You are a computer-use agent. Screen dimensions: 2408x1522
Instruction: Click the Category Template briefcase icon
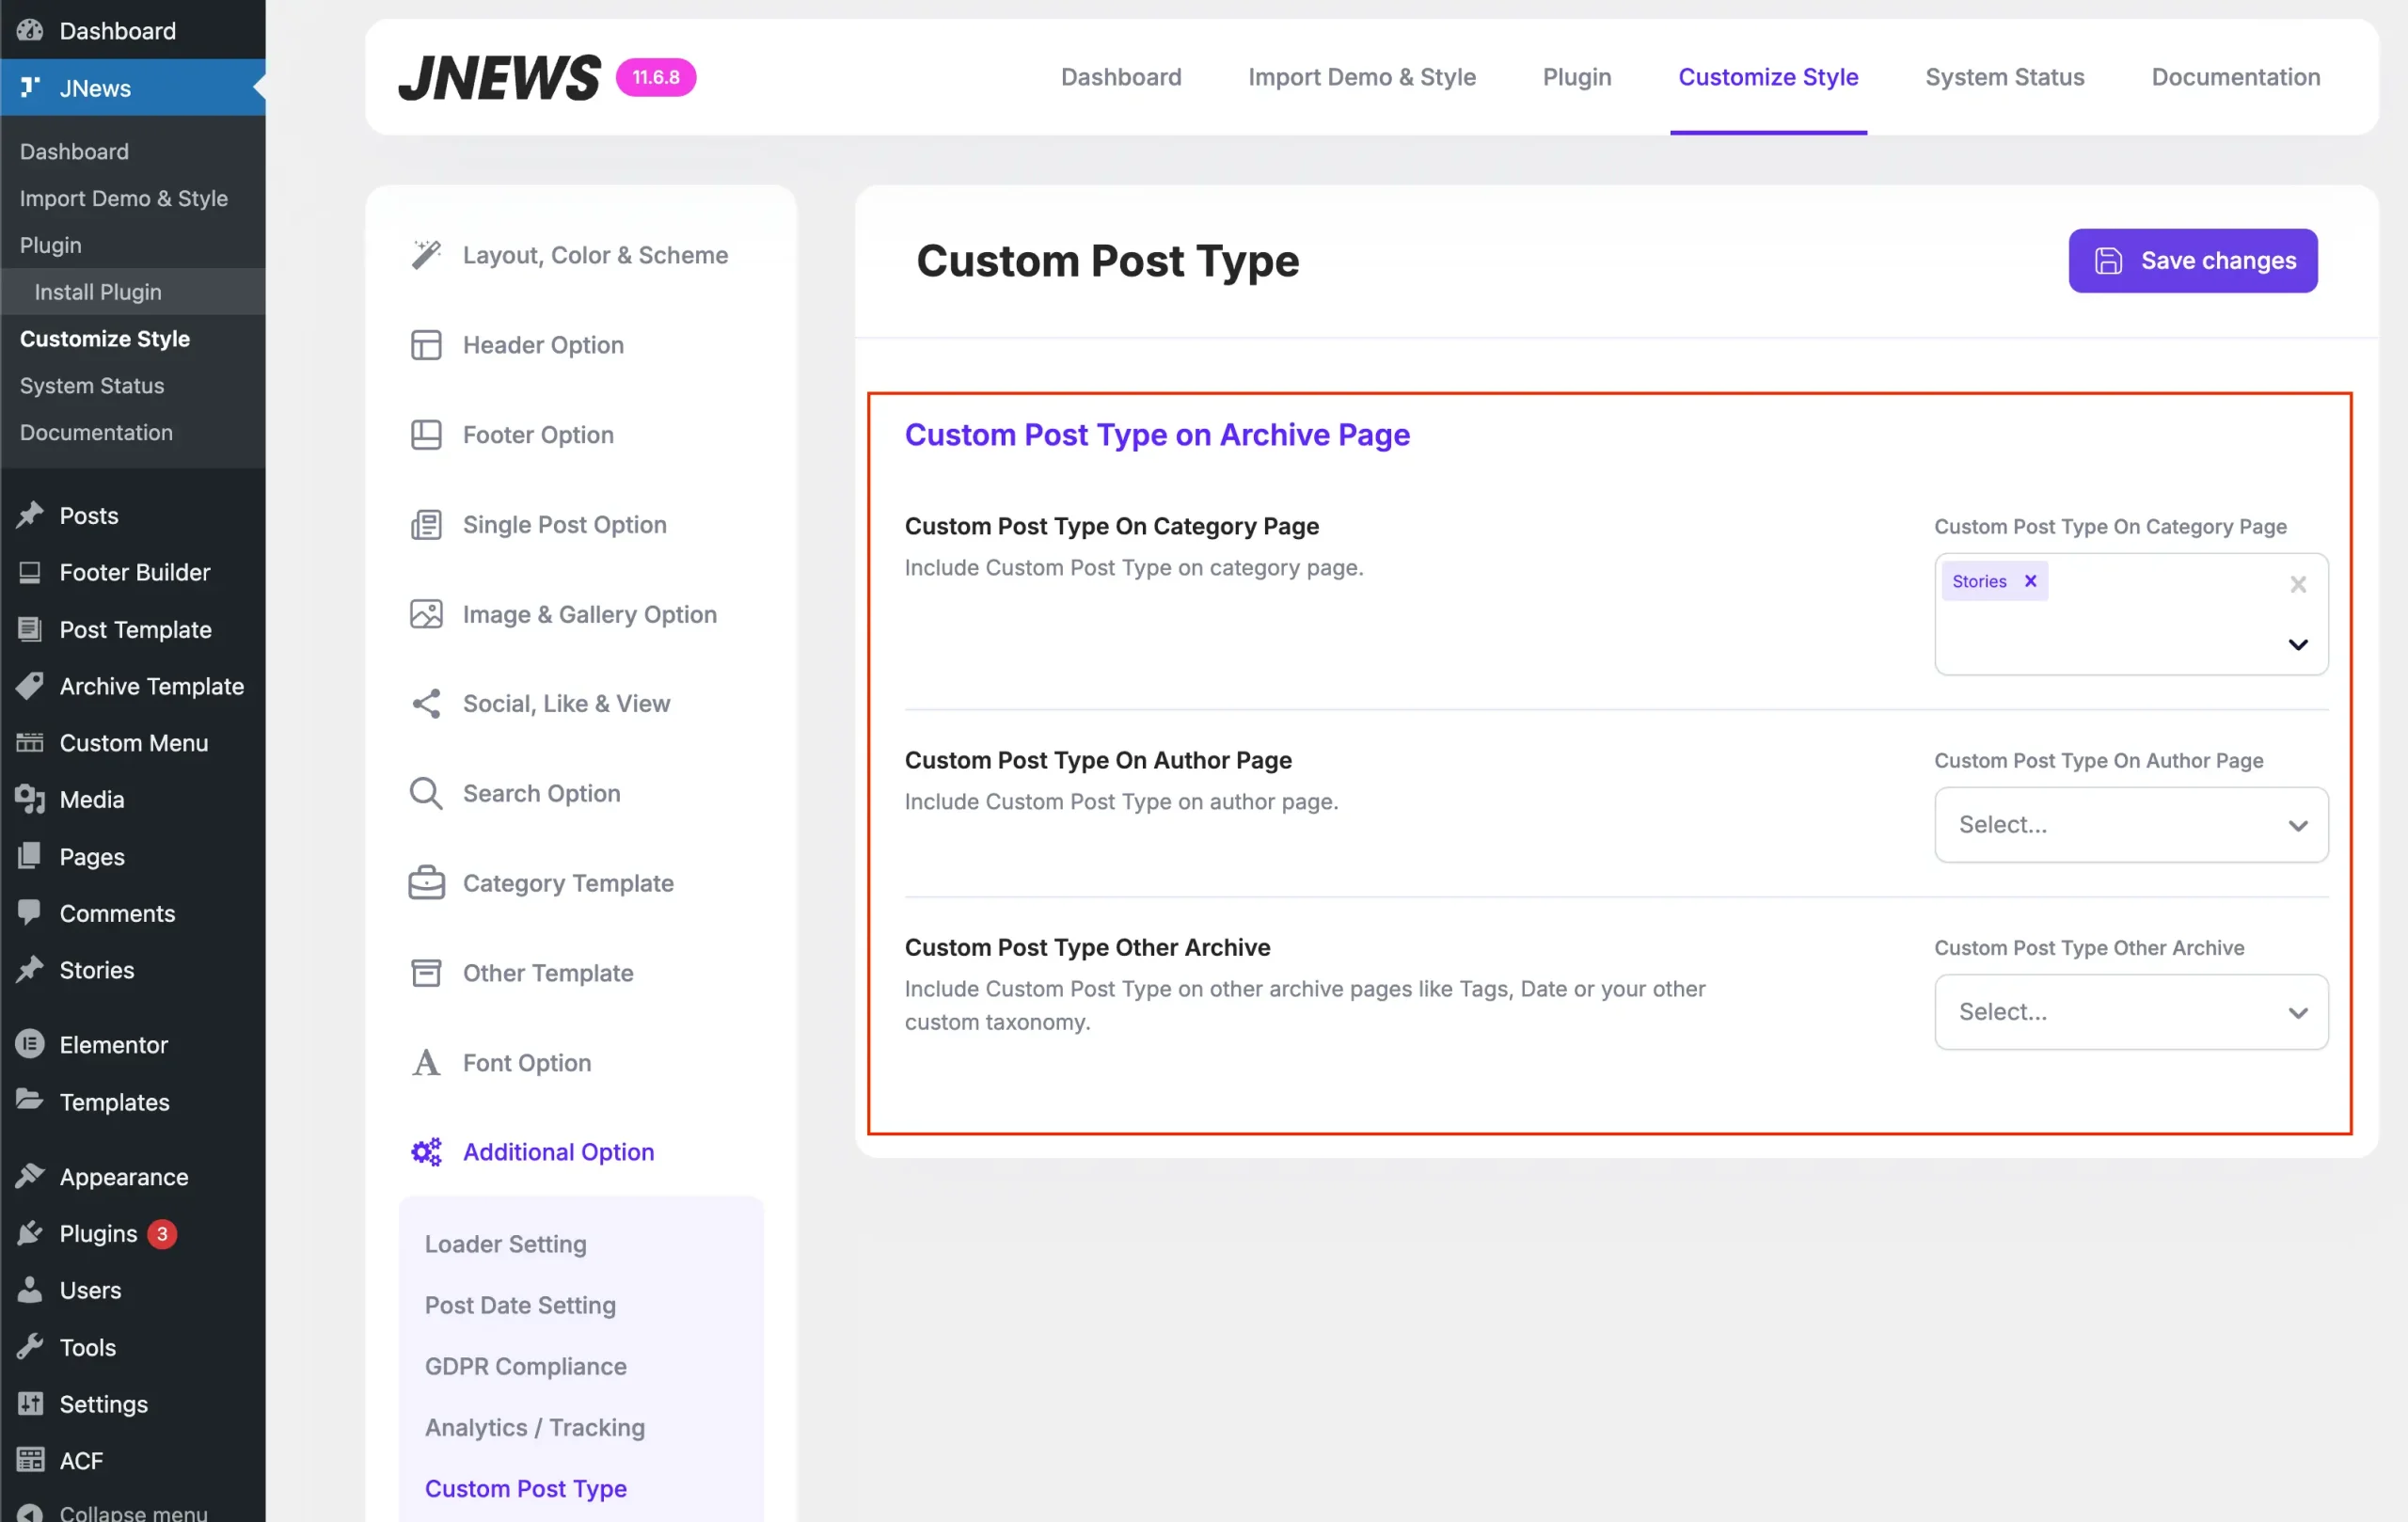coord(426,883)
